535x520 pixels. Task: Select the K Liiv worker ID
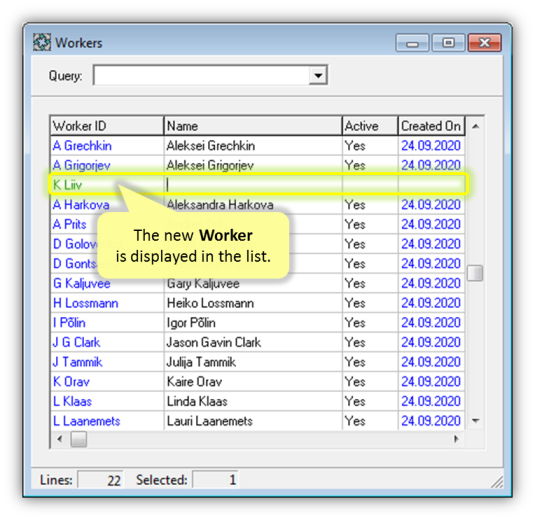(x=68, y=185)
